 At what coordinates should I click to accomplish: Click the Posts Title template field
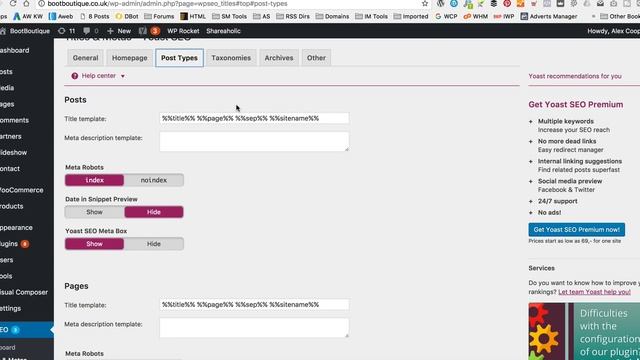point(254,118)
